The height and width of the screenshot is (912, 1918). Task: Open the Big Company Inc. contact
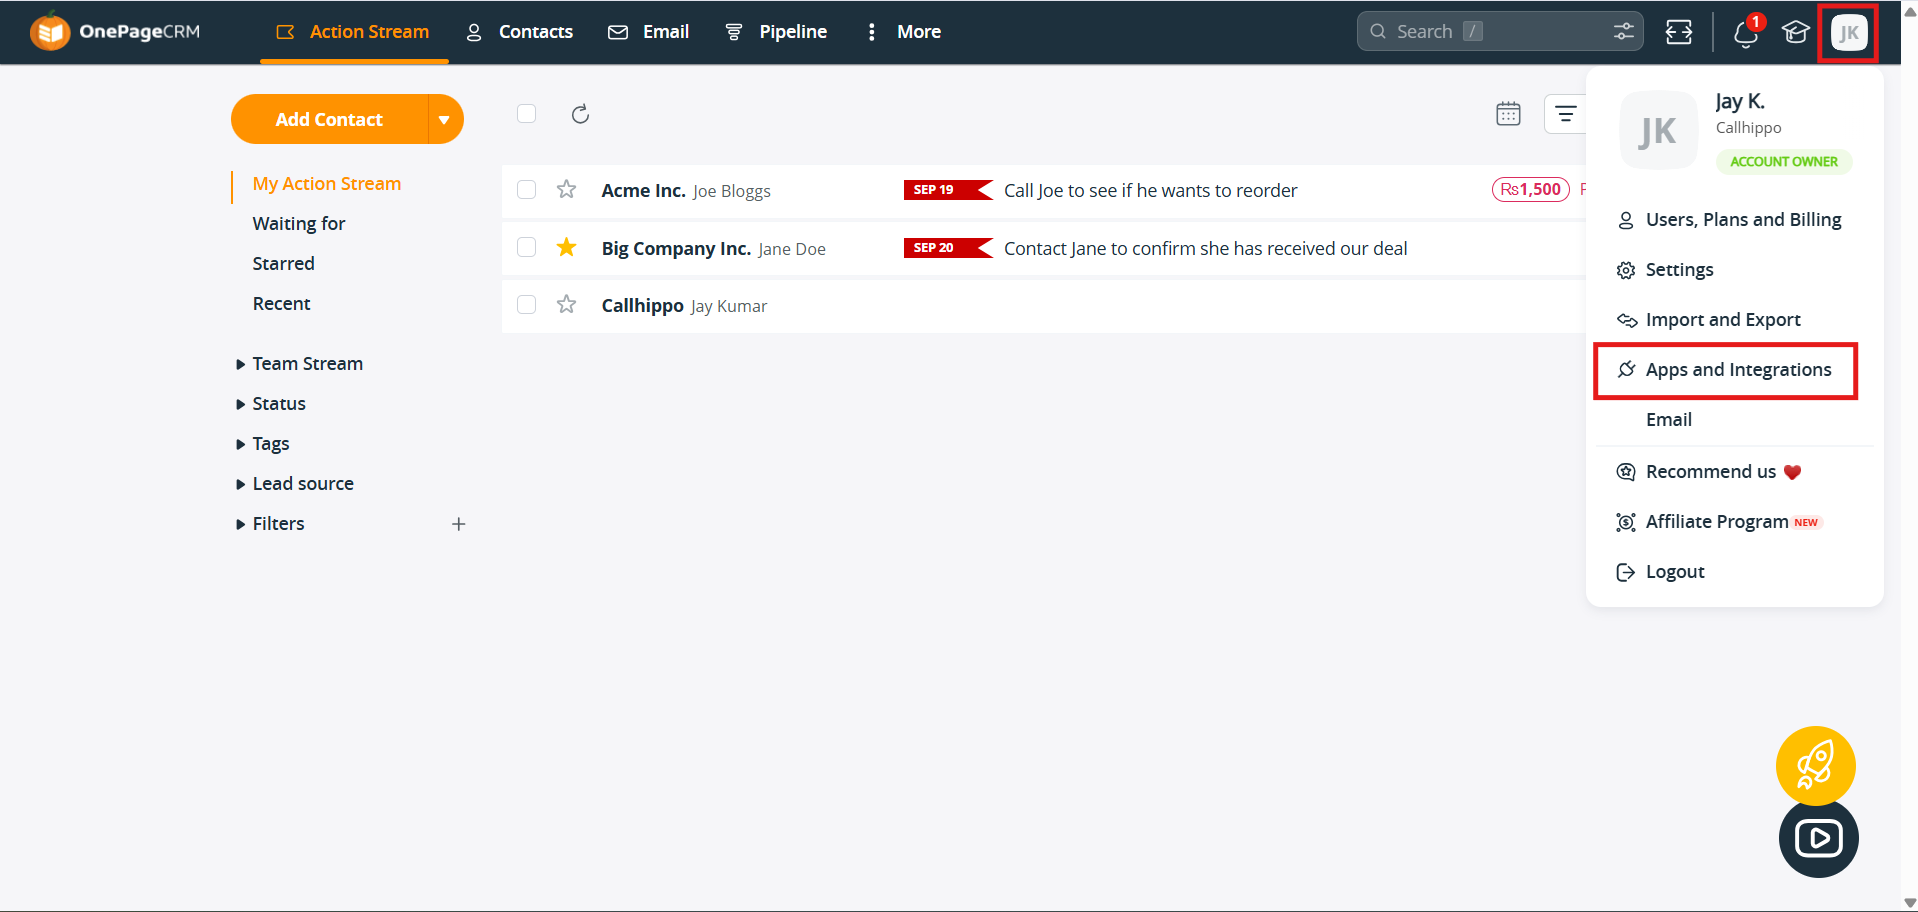(676, 248)
